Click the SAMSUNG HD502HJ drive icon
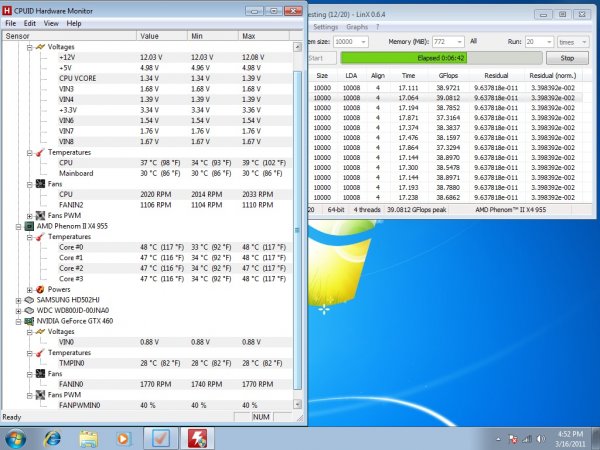Viewport: 600px width, 450px height. (29, 300)
